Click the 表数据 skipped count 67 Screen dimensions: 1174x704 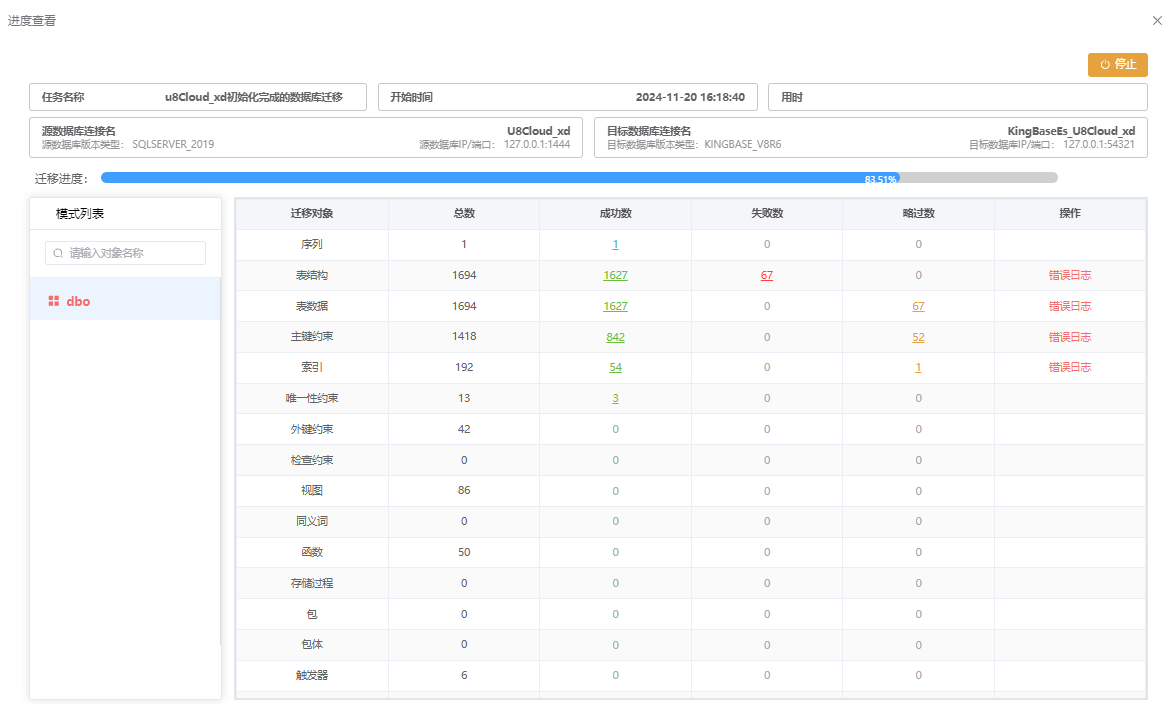point(918,306)
